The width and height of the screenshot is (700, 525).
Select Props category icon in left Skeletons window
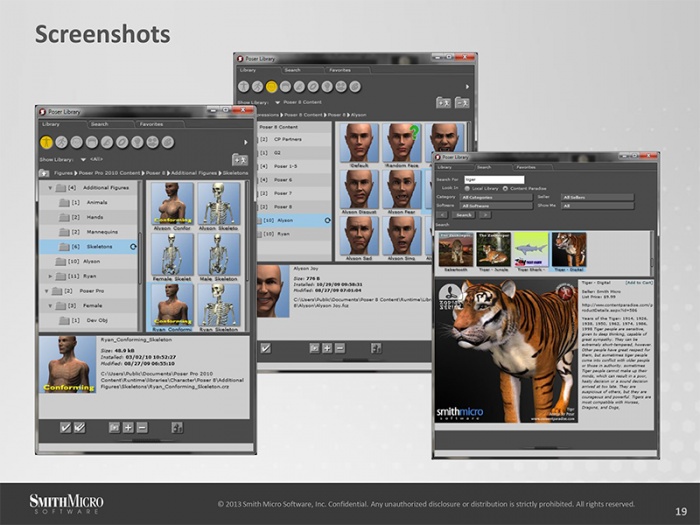click(122, 142)
